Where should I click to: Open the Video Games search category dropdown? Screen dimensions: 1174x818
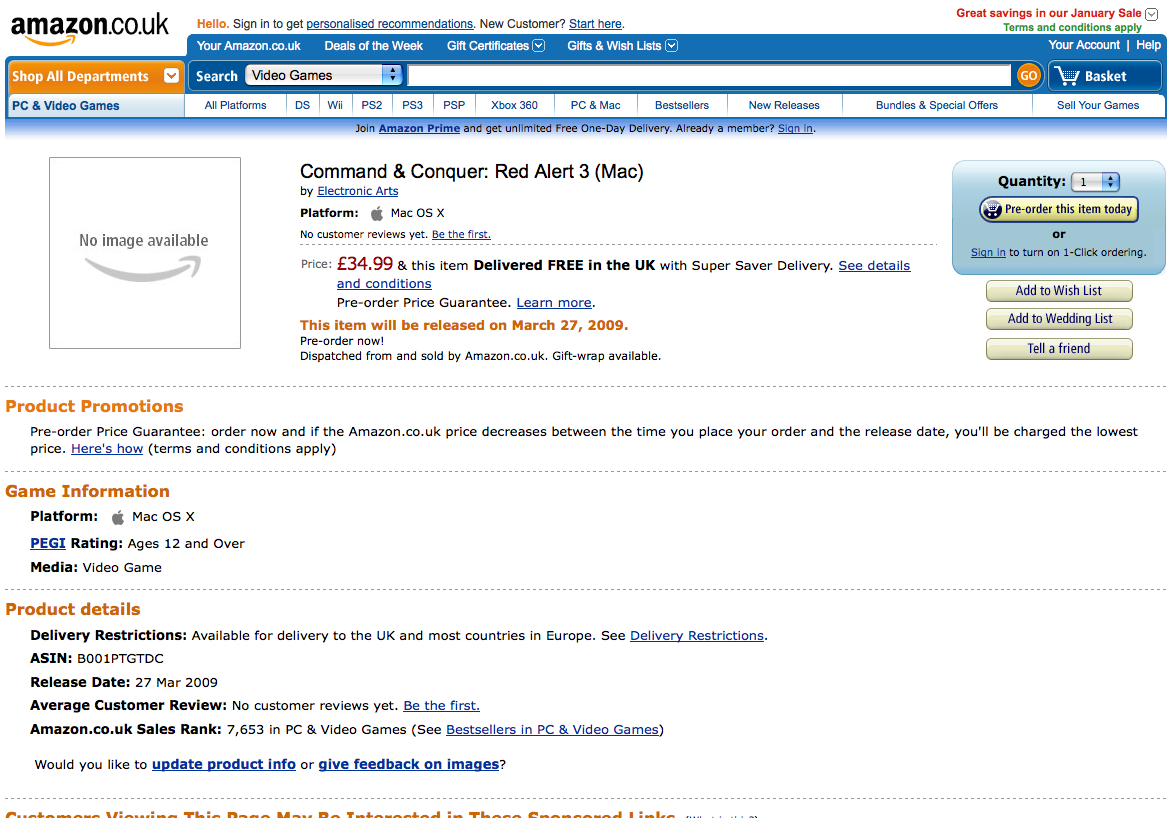tap(323, 75)
